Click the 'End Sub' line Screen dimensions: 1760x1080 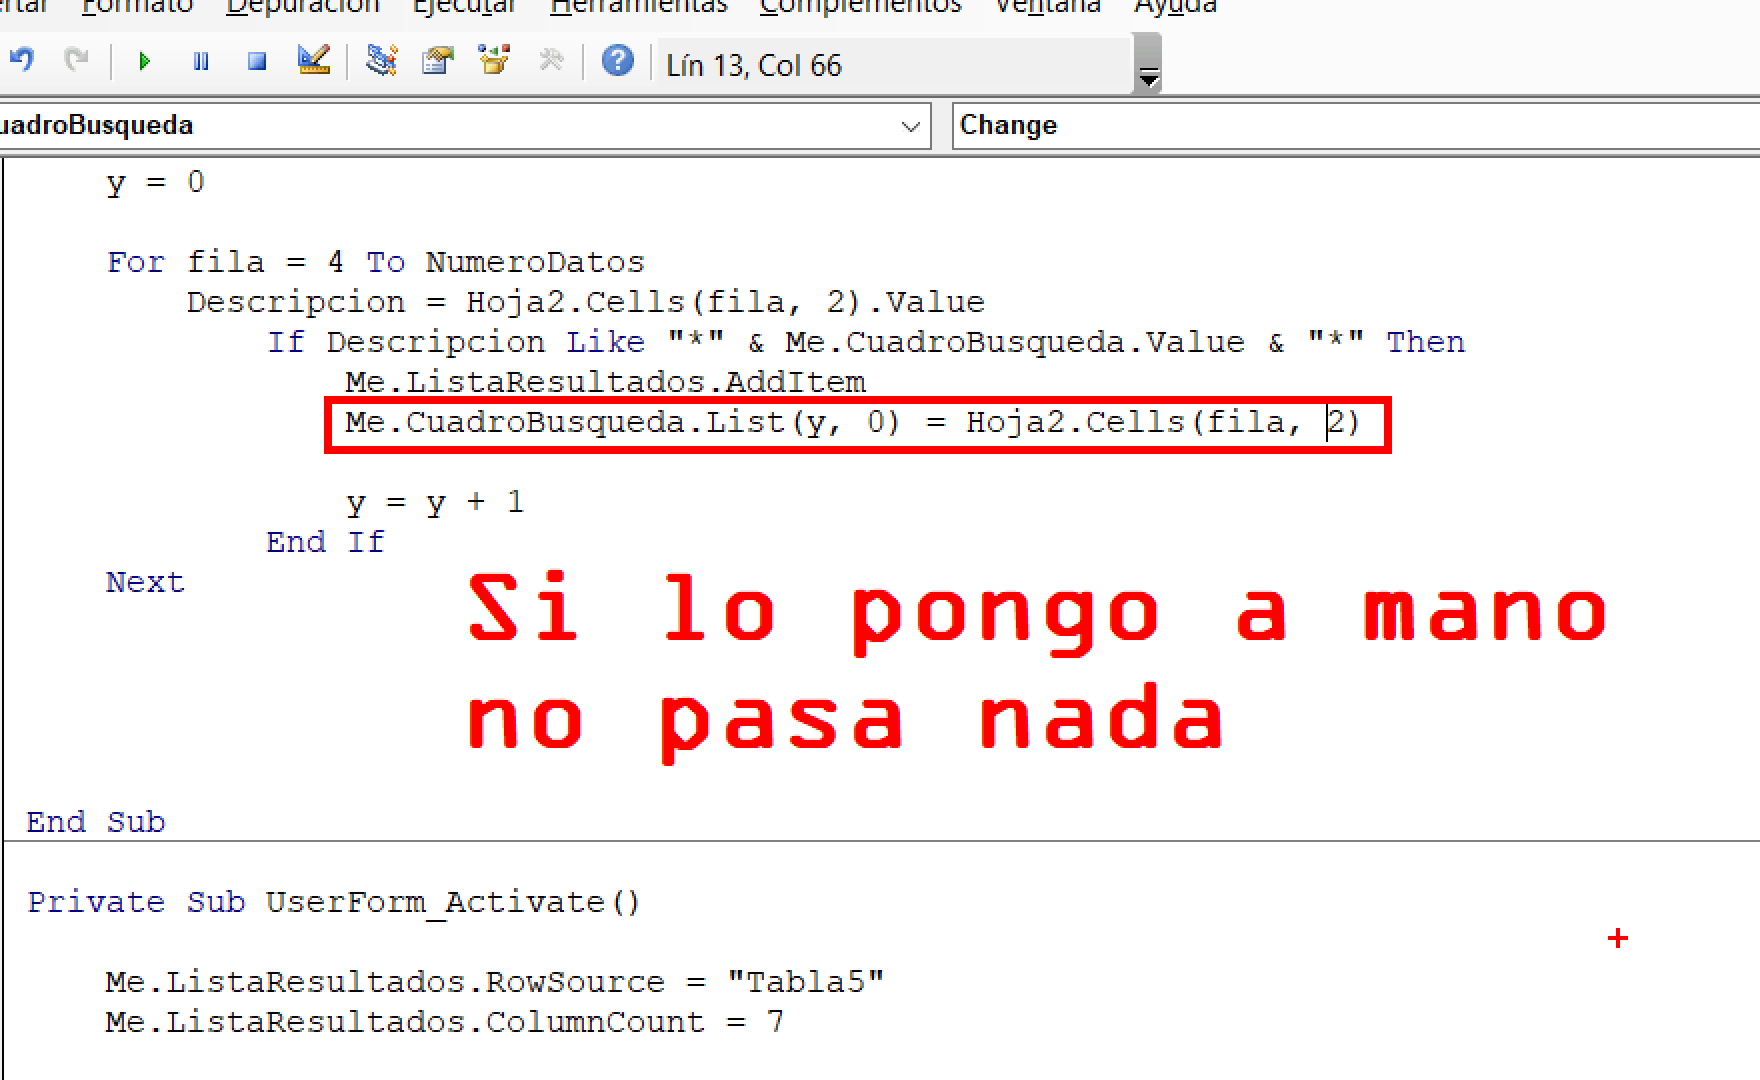[x=96, y=823]
